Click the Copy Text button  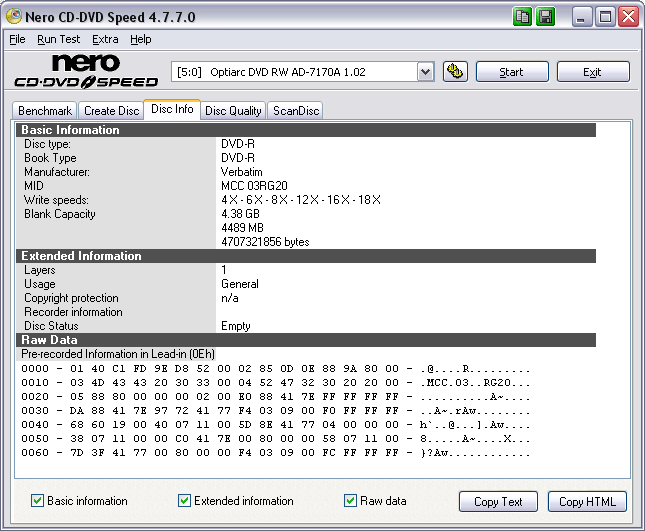pyautogui.click(x=498, y=502)
